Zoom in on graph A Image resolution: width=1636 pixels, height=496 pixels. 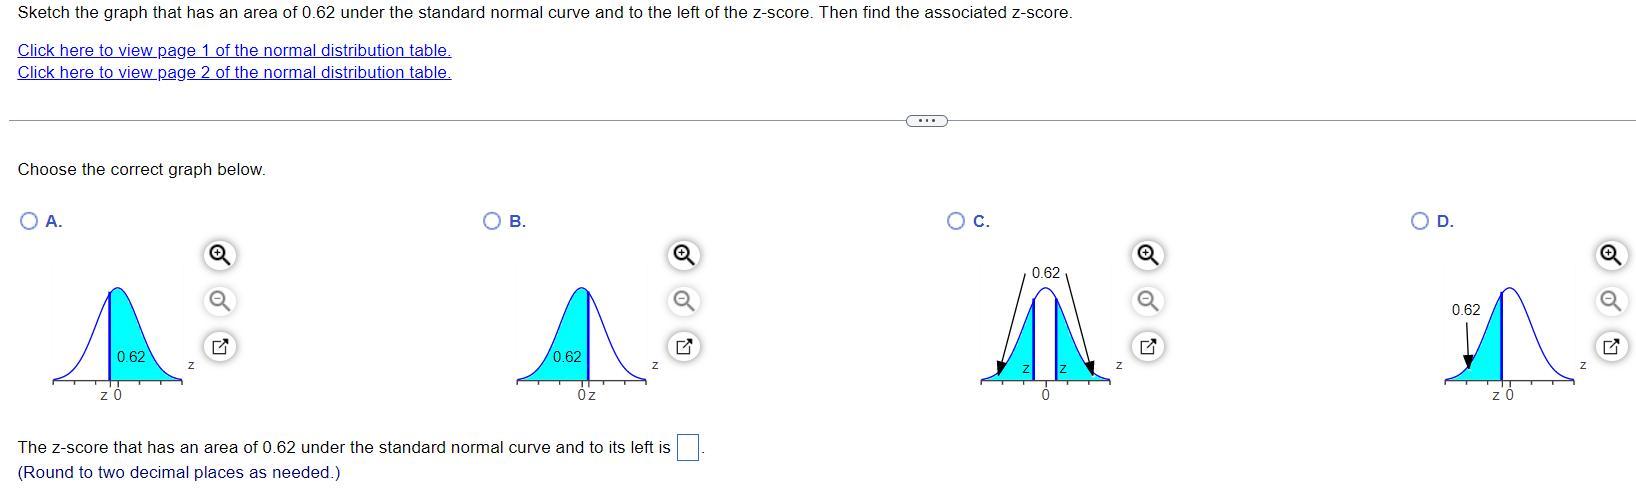point(219,255)
